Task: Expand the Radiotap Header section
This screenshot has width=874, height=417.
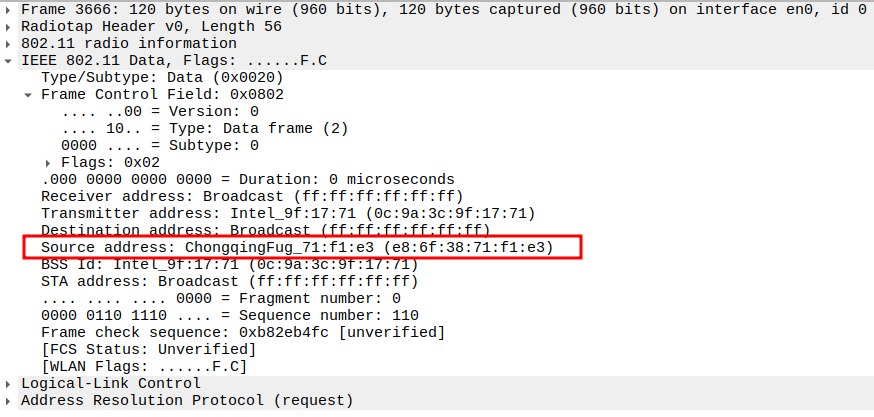Action: (9, 26)
